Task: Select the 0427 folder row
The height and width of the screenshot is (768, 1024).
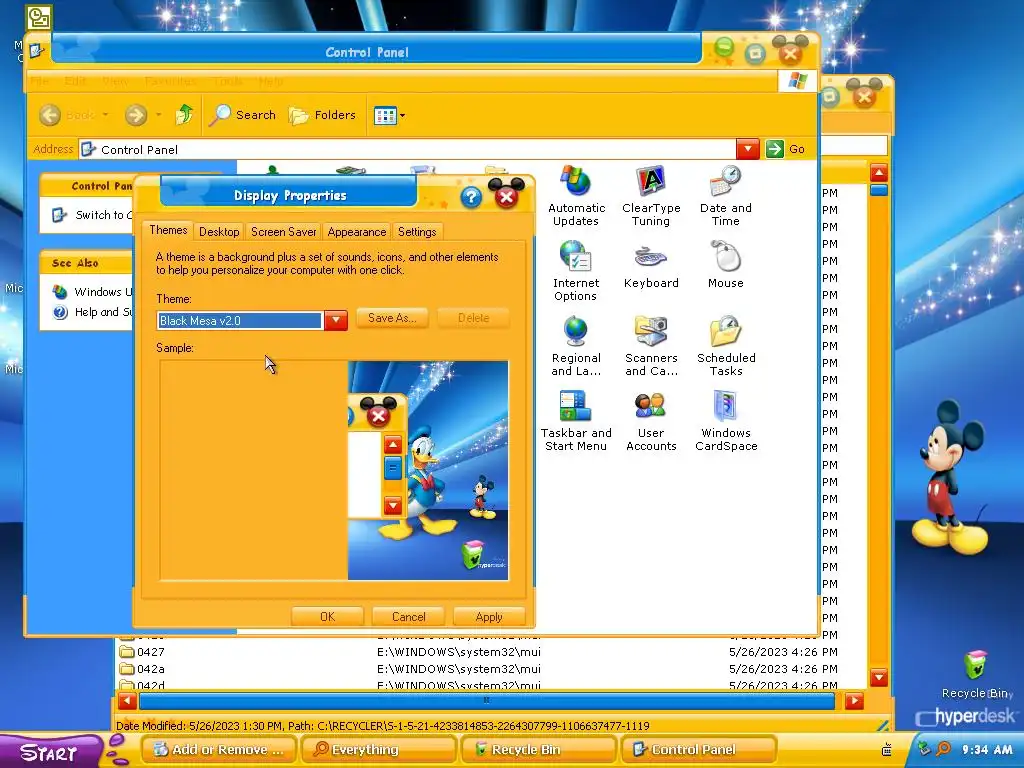Action: click(478, 652)
